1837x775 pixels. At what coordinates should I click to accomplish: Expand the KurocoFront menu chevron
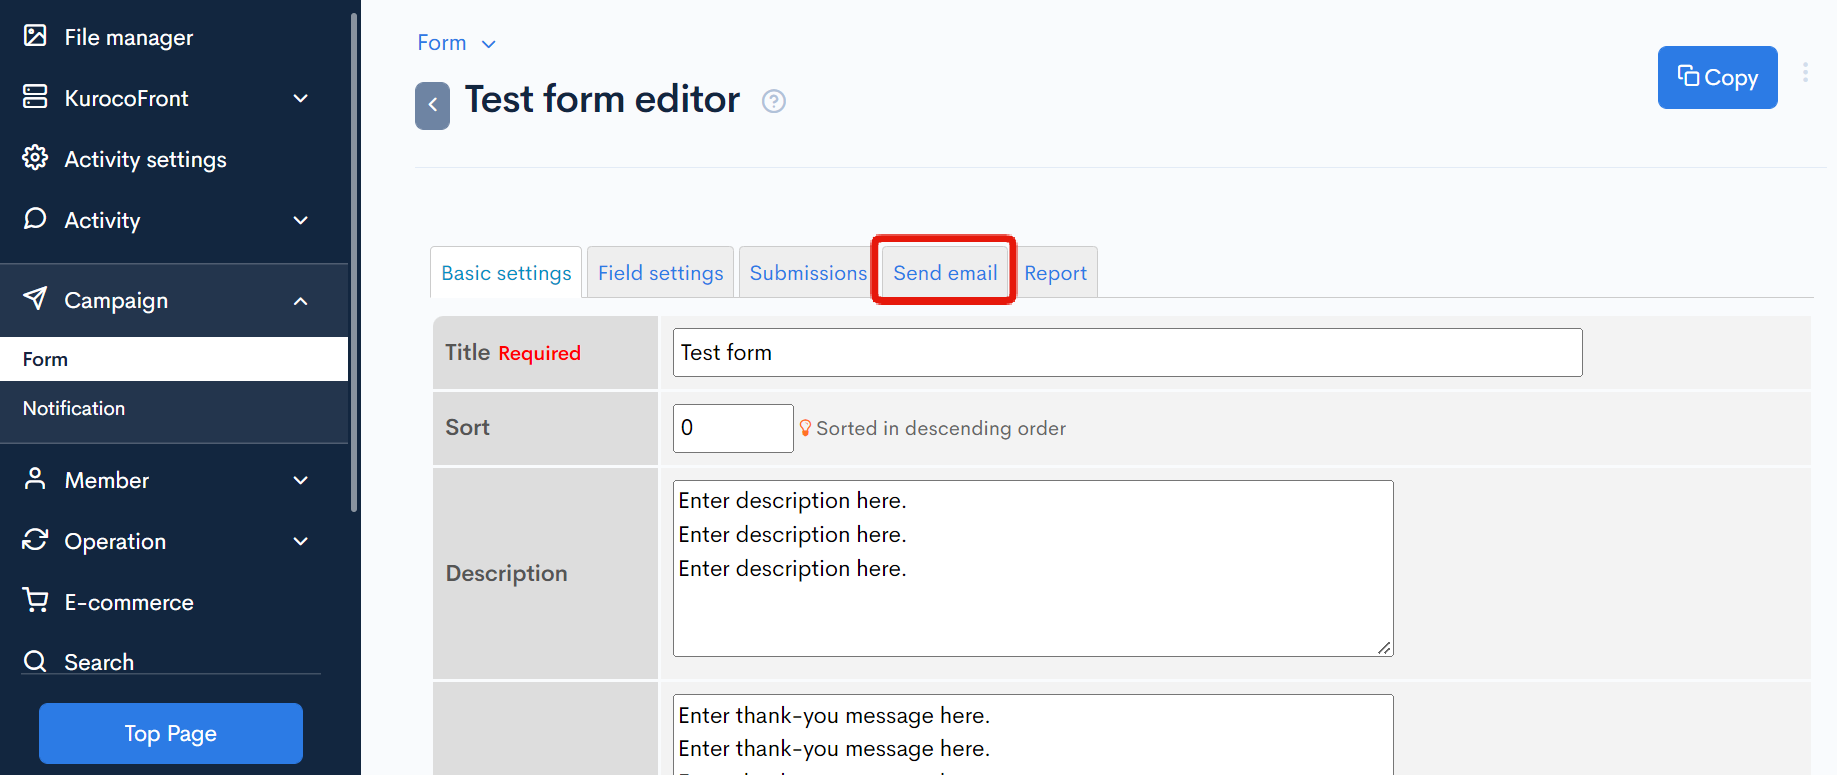(301, 98)
